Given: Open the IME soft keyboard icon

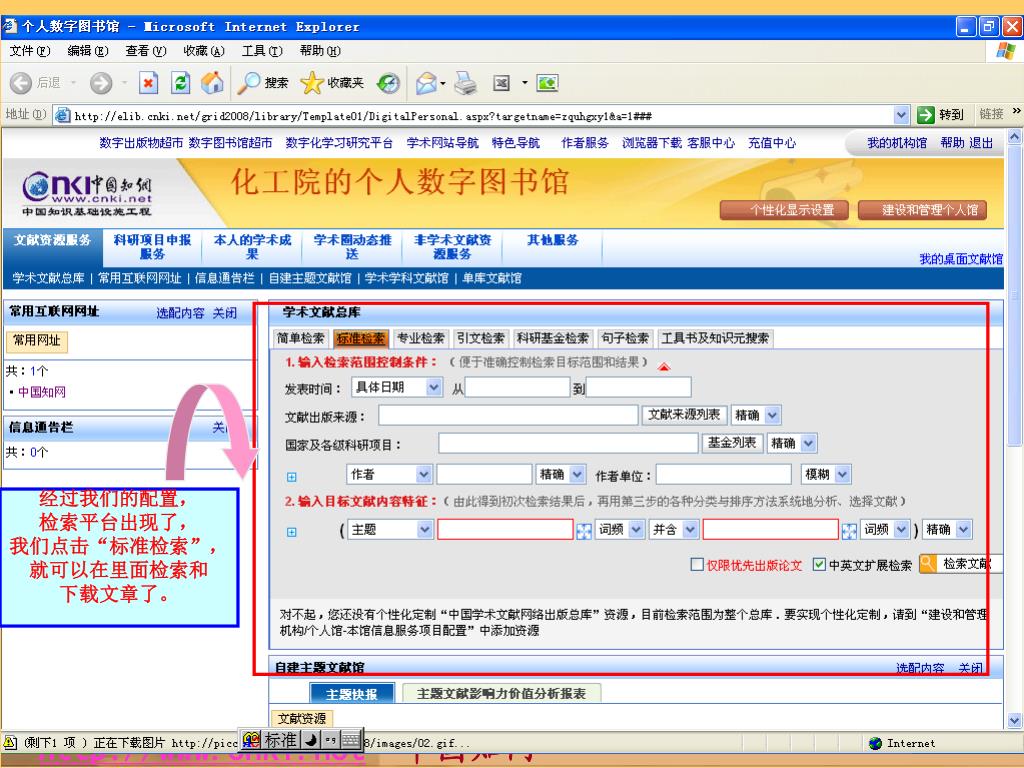Looking at the screenshot, I should [x=351, y=740].
